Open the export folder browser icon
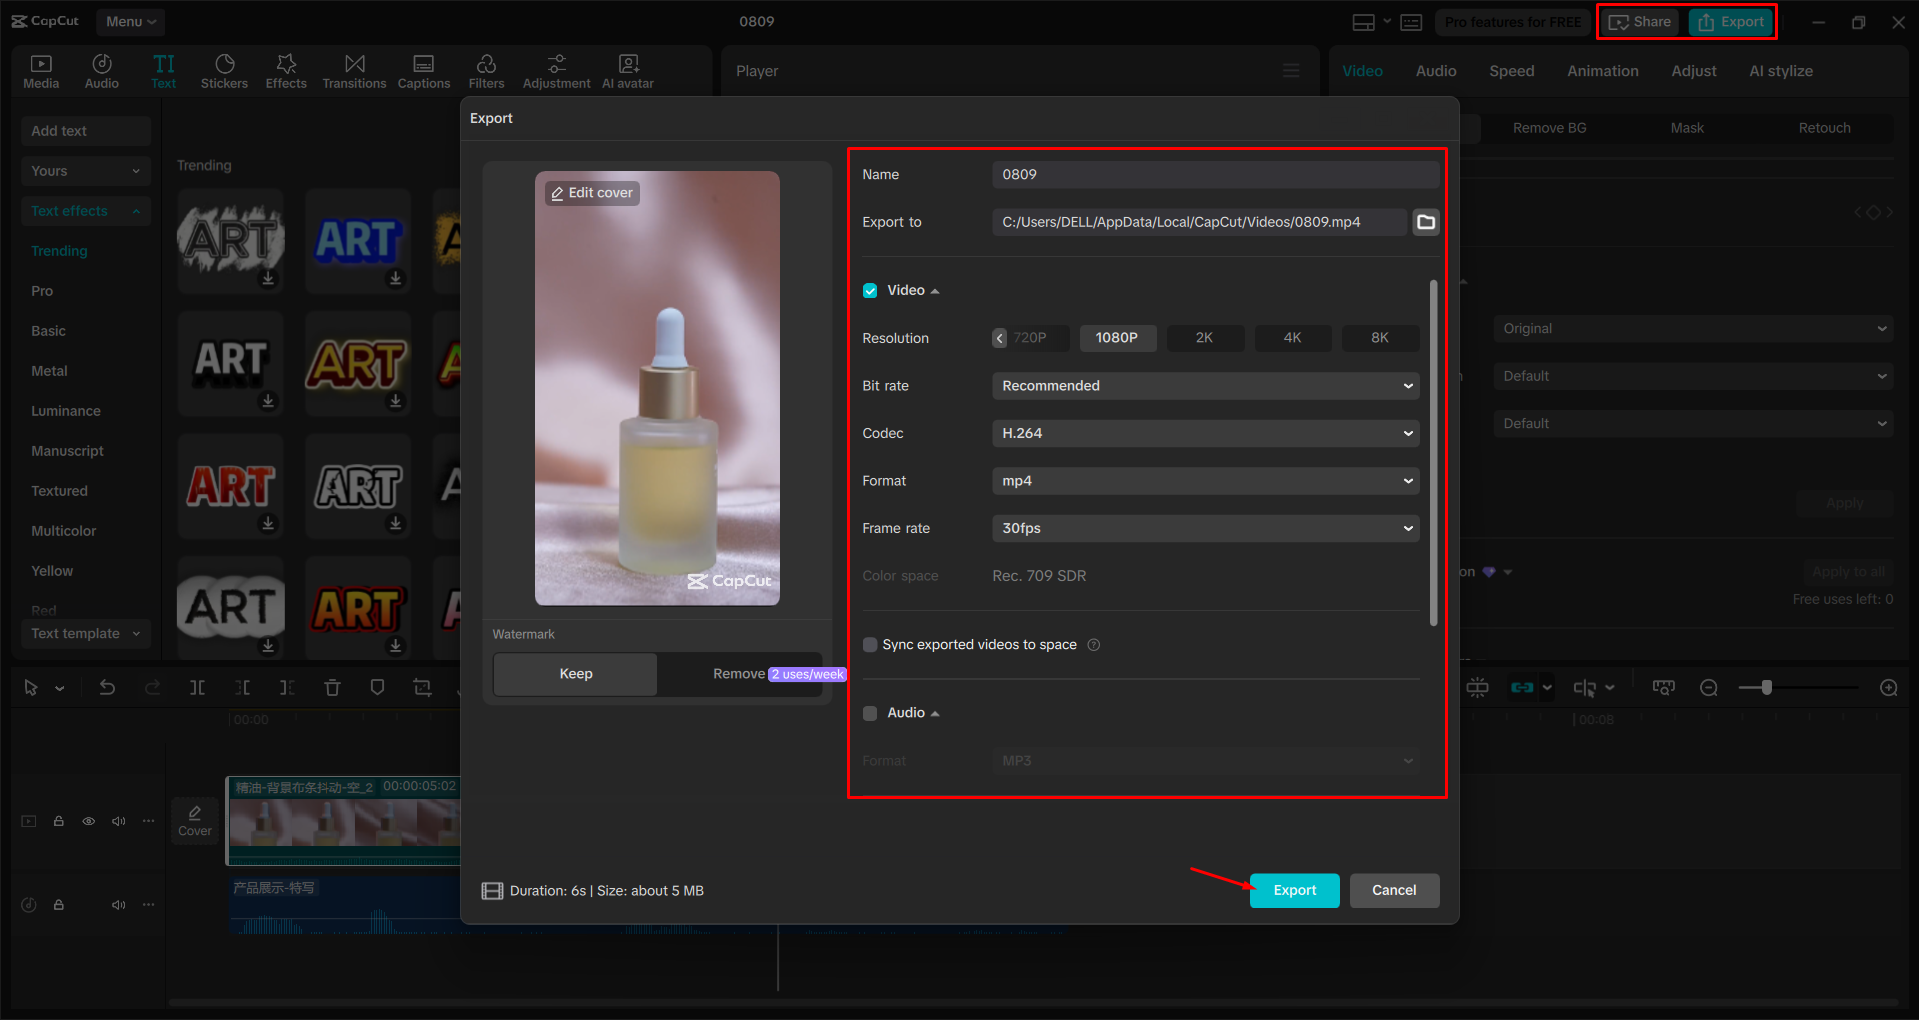This screenshot has height=1020, width=1919. tap(1426, 222)
